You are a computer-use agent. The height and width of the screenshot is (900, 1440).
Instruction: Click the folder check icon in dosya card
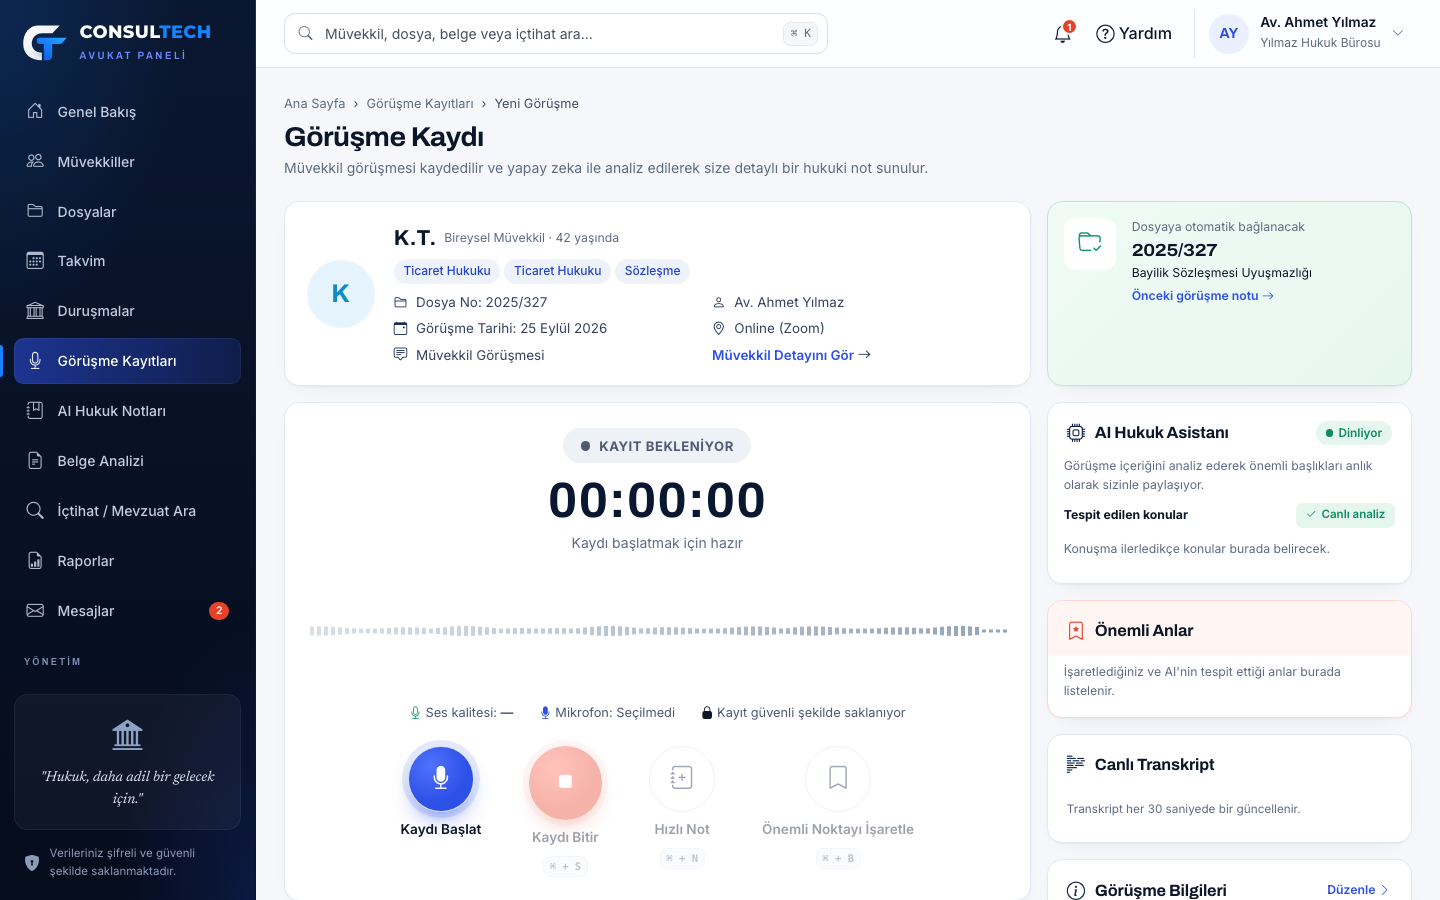click(x=1090, y=243)
